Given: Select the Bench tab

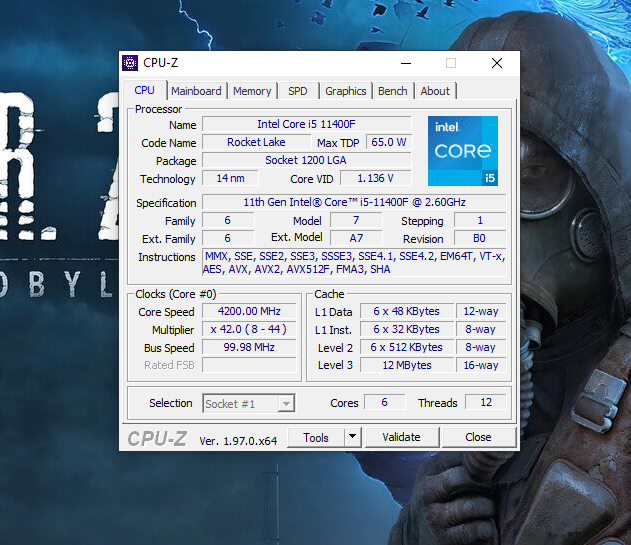Looking at the screenshot, I should coord(392,91).
